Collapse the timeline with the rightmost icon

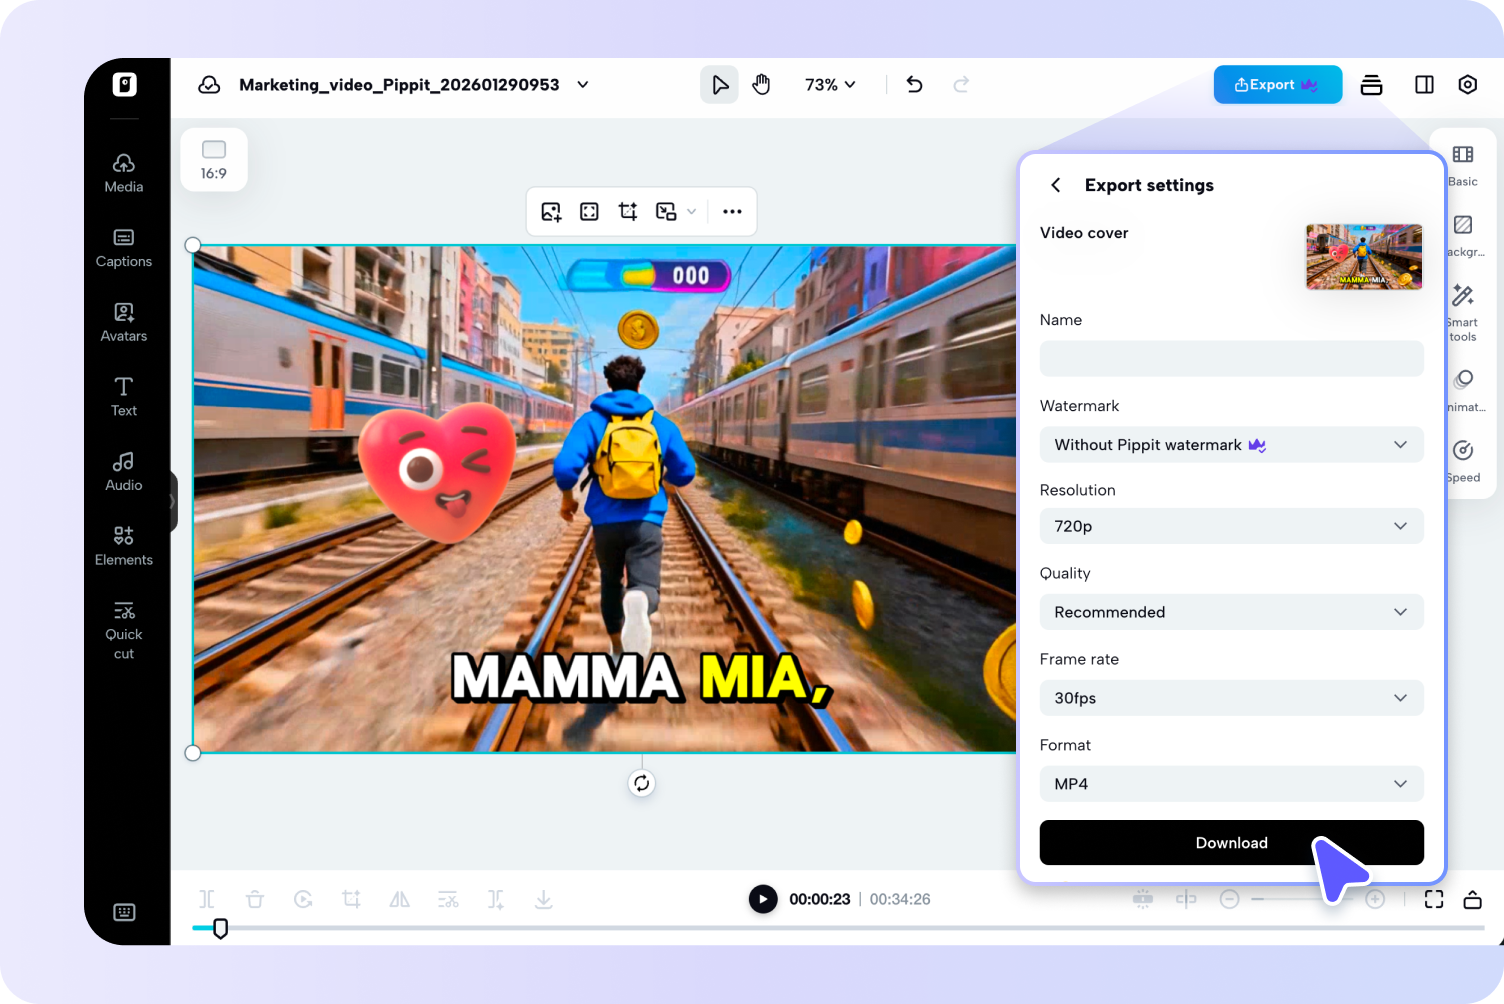[x=1472, y=899]
